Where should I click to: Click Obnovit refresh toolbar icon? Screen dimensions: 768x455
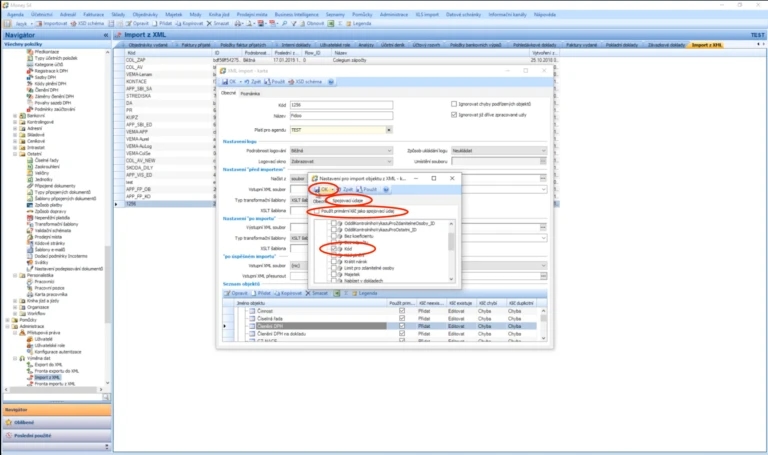pos(312,24)
